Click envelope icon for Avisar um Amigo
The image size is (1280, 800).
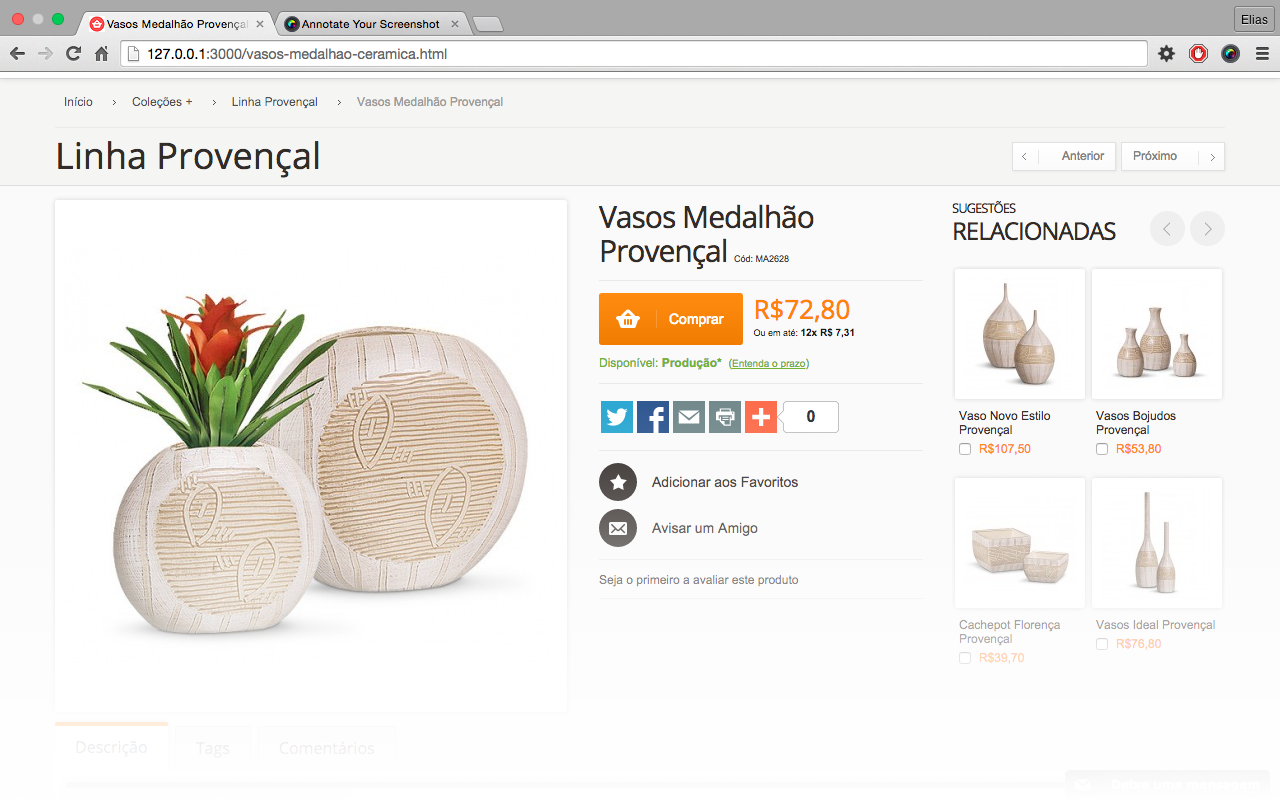pyautogui.click(x=618, y=528)
